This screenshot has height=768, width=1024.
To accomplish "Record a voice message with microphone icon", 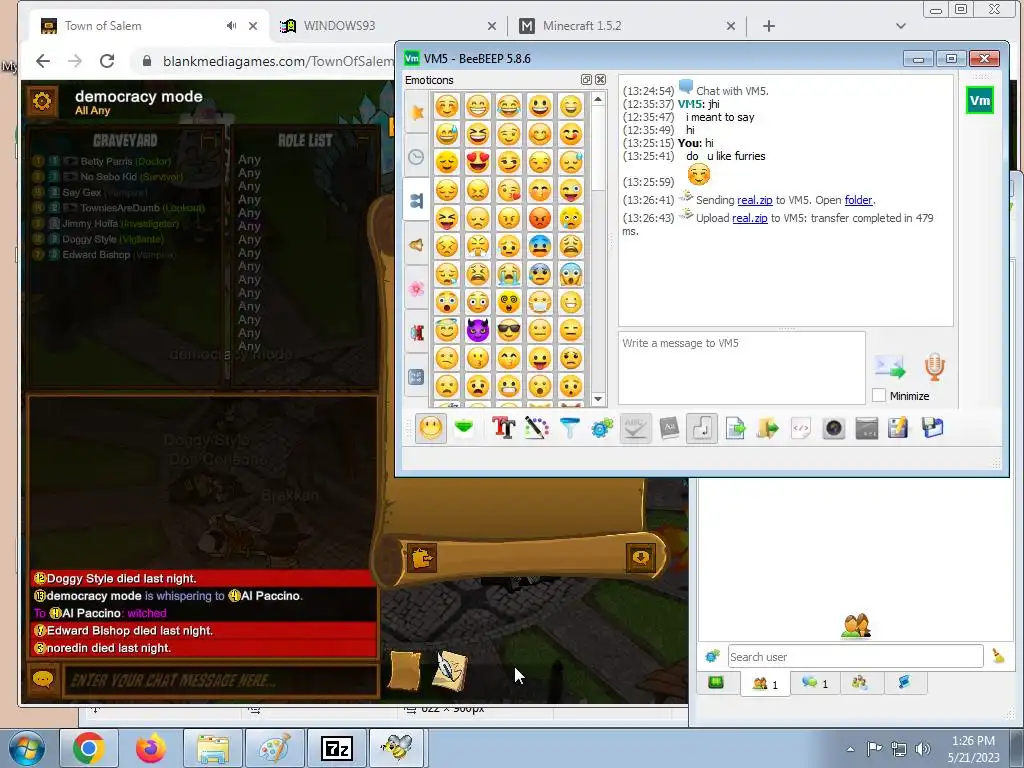I will pyautogui.click(x=935, y=367).
